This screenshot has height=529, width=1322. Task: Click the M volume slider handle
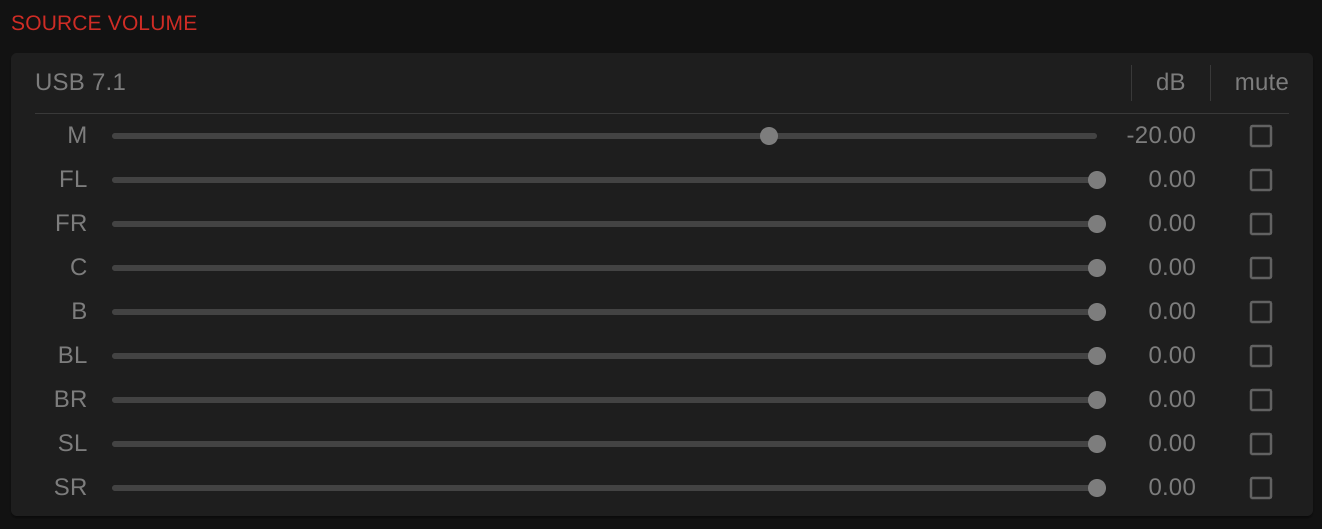pos(769,136)
